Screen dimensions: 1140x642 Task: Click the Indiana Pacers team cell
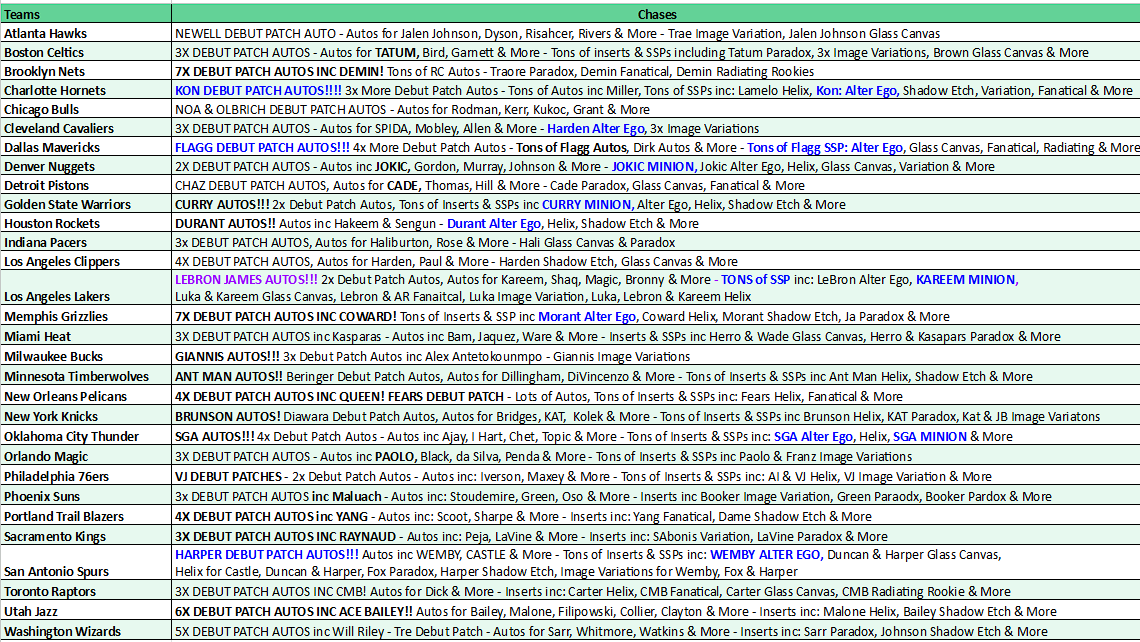[86, 241]
